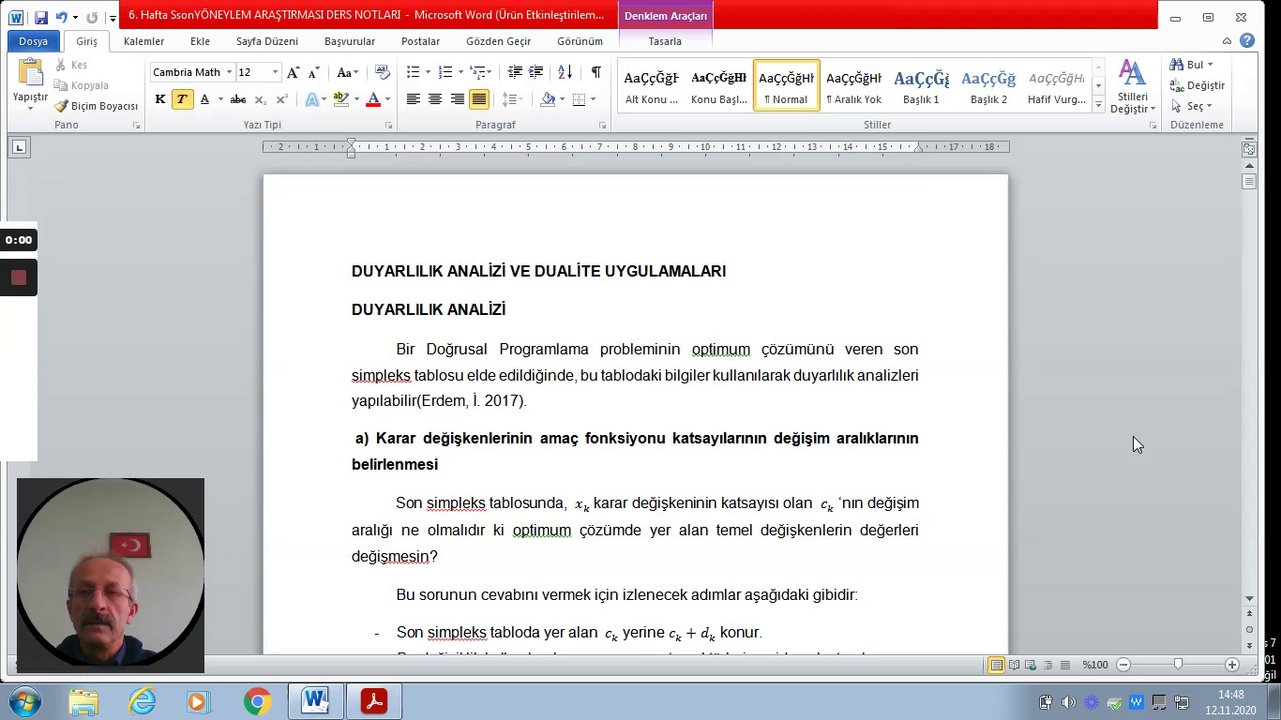Toggle italic (T) formatting
The height and width of the screenshot is (720, 1281).
tap(182, 99)
